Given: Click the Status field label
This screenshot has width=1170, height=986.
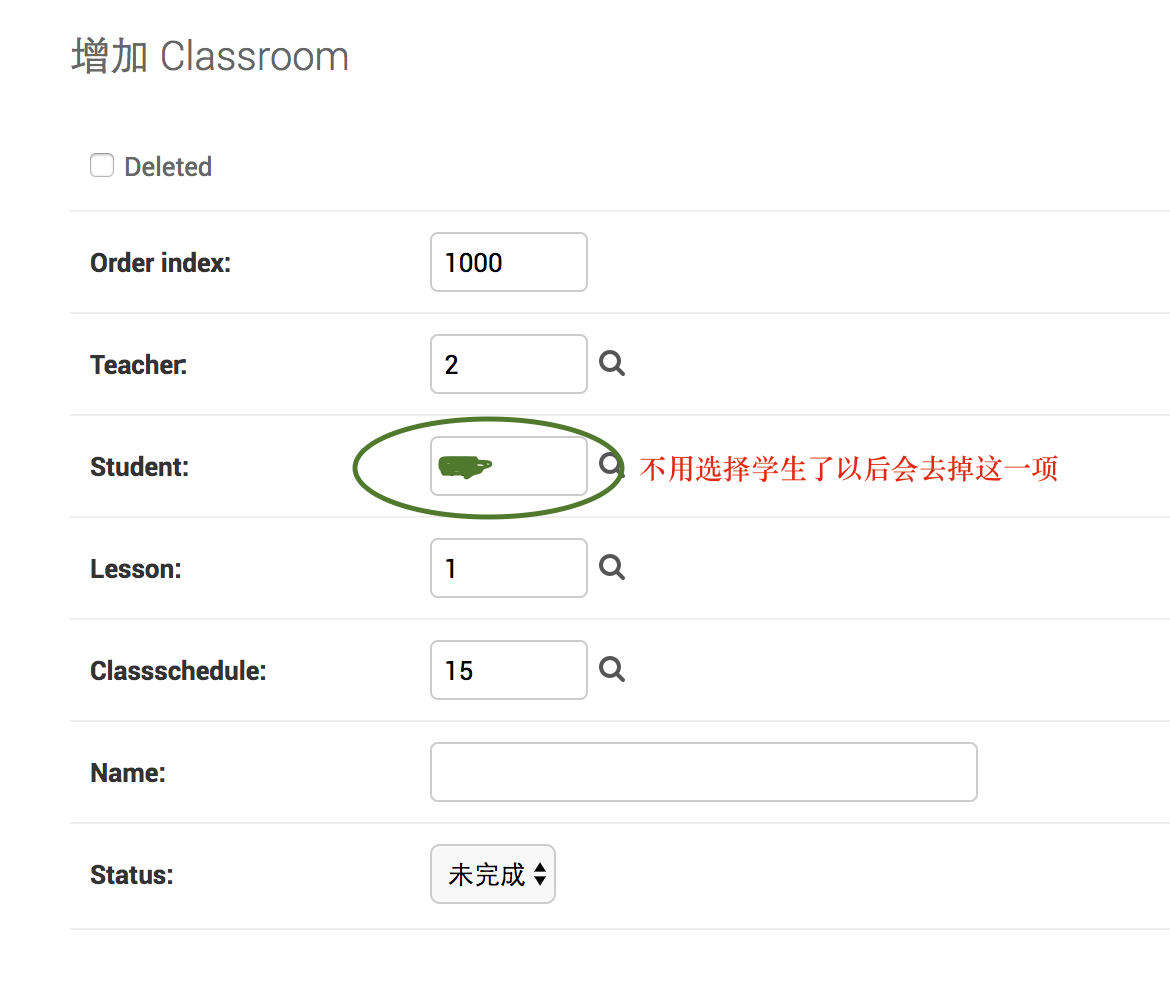Looking at the screenshot, I should pyautogui.click(x=131, y=875).
